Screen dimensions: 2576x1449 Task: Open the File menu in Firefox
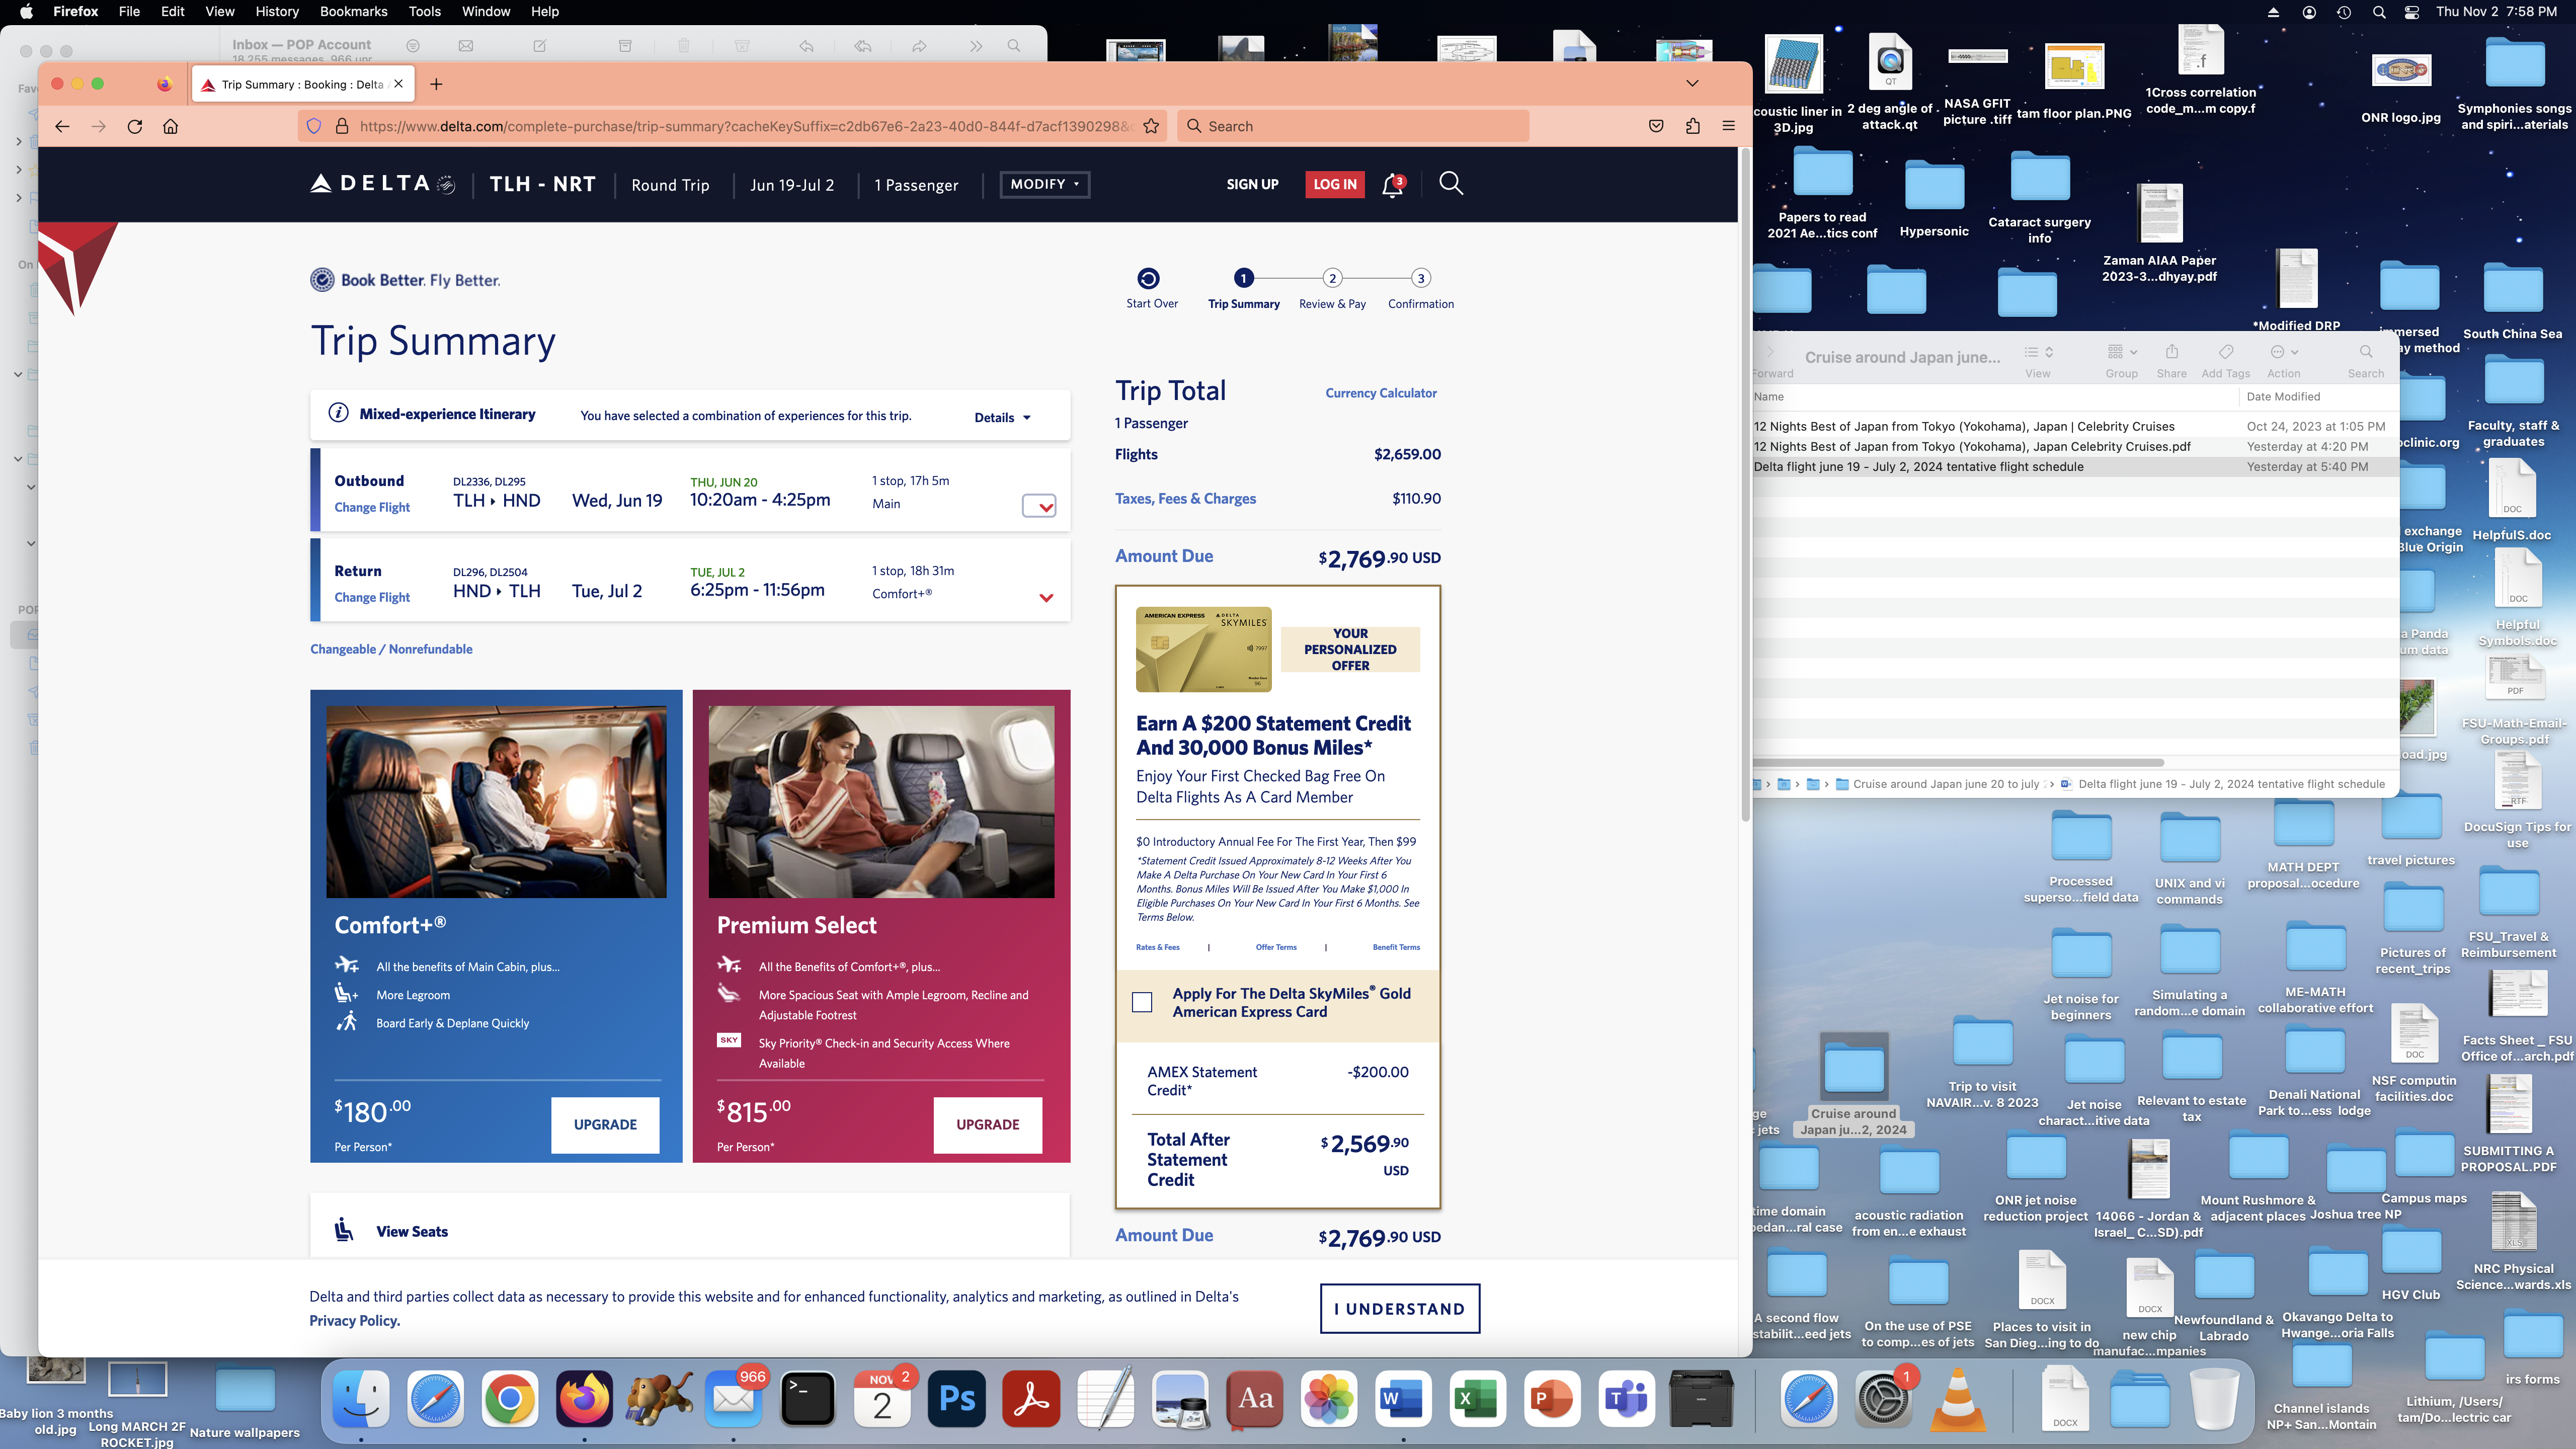pos(129,12)
